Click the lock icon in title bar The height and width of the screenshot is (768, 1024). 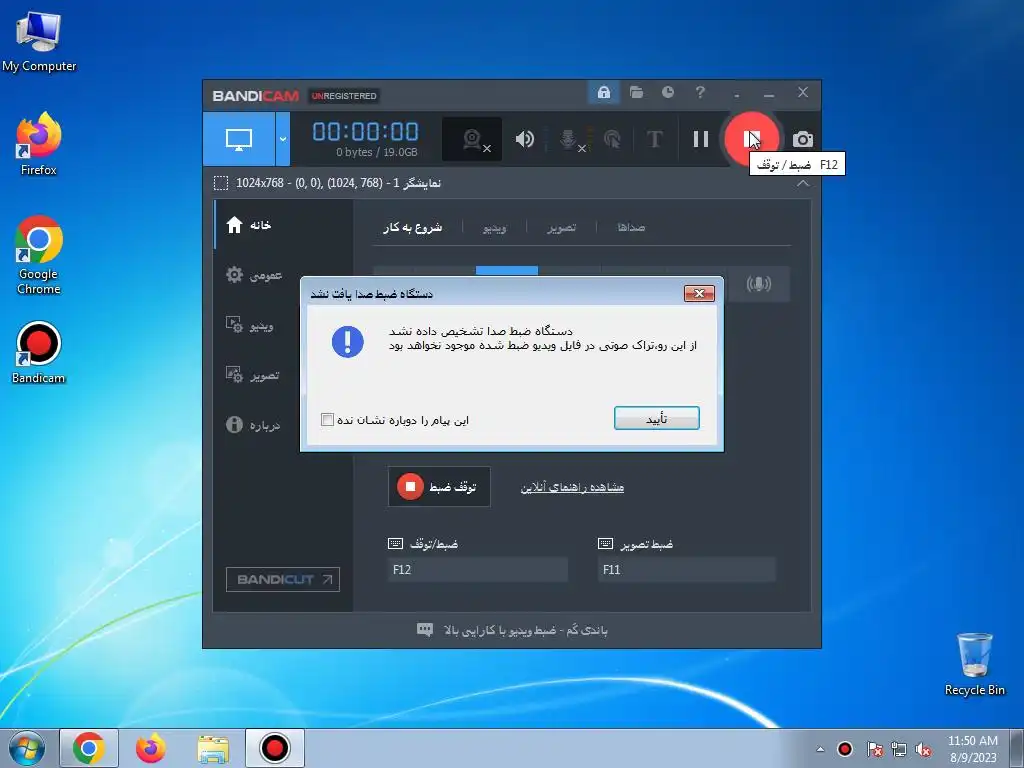pyautogui.click(x=603, y=92)
